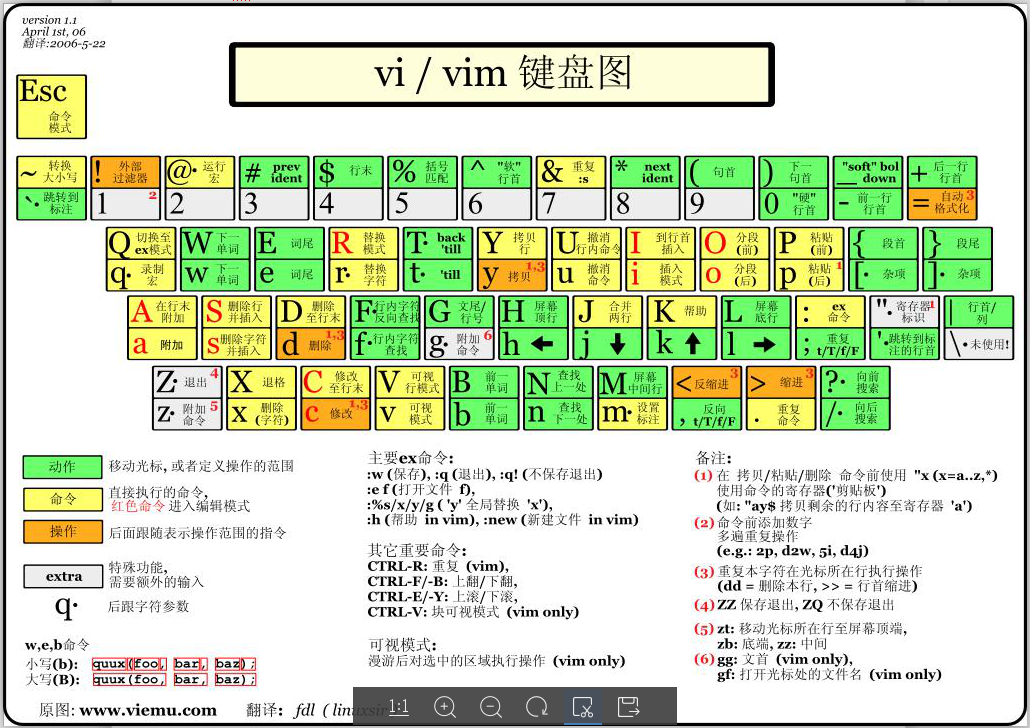This screenshot has height=728, width=1030.
Task: Click the '备注:' notes heading
Action: pos(713,458)
